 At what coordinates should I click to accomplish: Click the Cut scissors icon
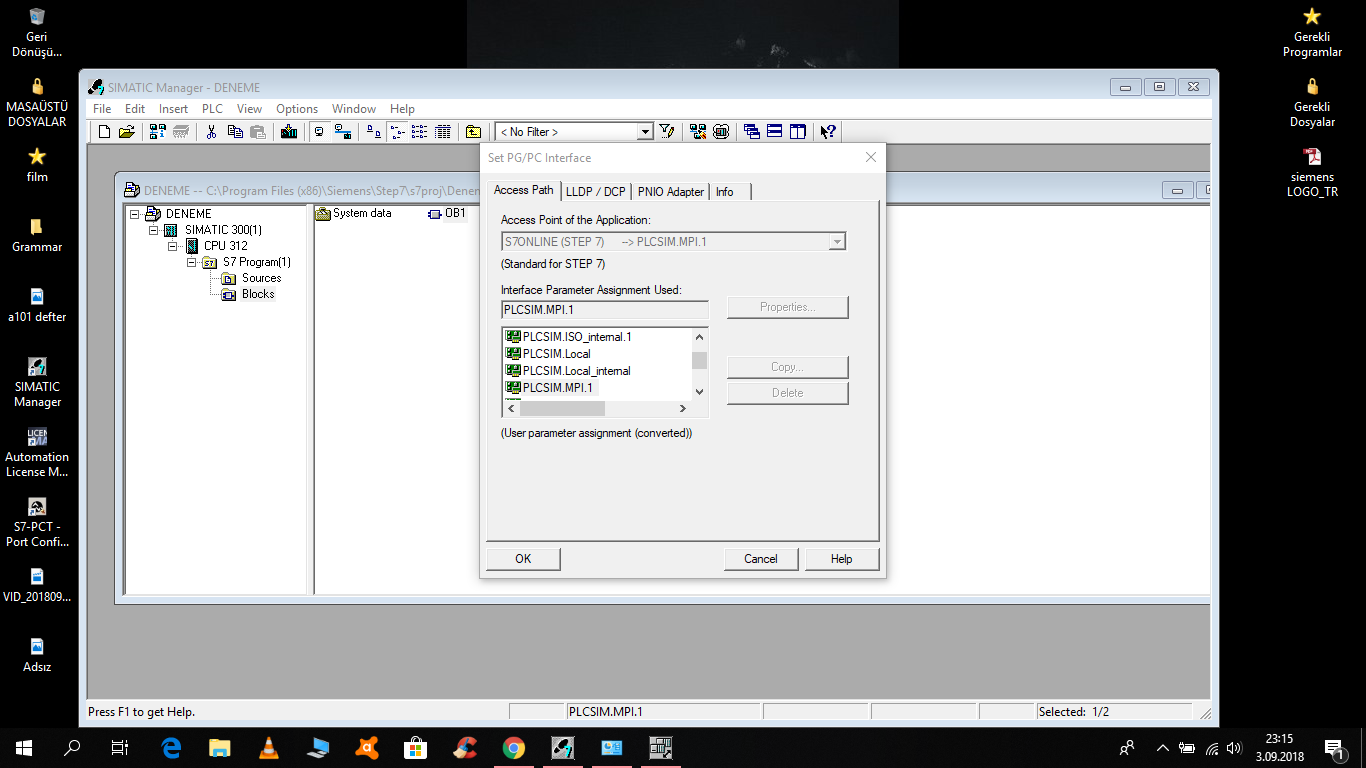click(x=211, y=132)
